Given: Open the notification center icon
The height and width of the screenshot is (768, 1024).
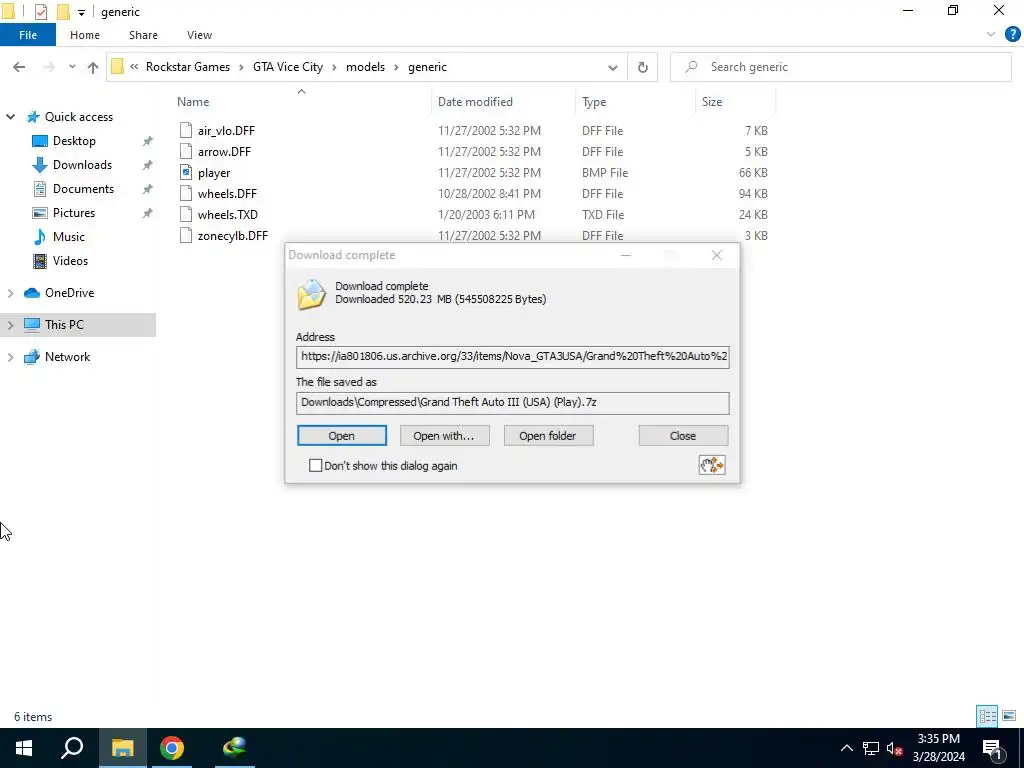Looking at the screenshot, I should (x=991, y=748).
